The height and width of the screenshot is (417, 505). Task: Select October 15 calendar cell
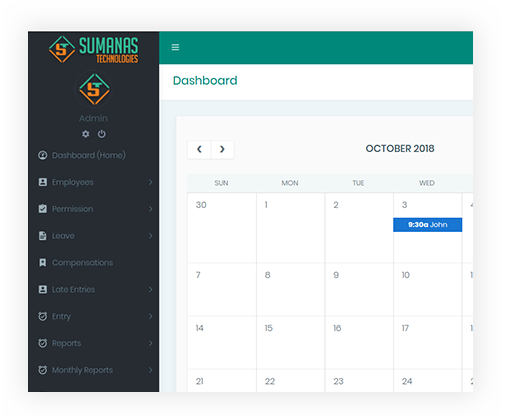pos(290,343)
